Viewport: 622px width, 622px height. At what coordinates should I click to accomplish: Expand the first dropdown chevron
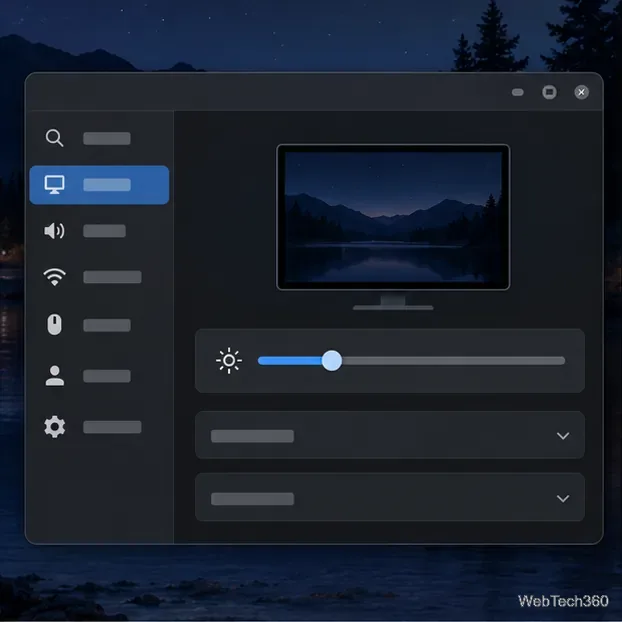pyautogui.click(x=563, y=436)
